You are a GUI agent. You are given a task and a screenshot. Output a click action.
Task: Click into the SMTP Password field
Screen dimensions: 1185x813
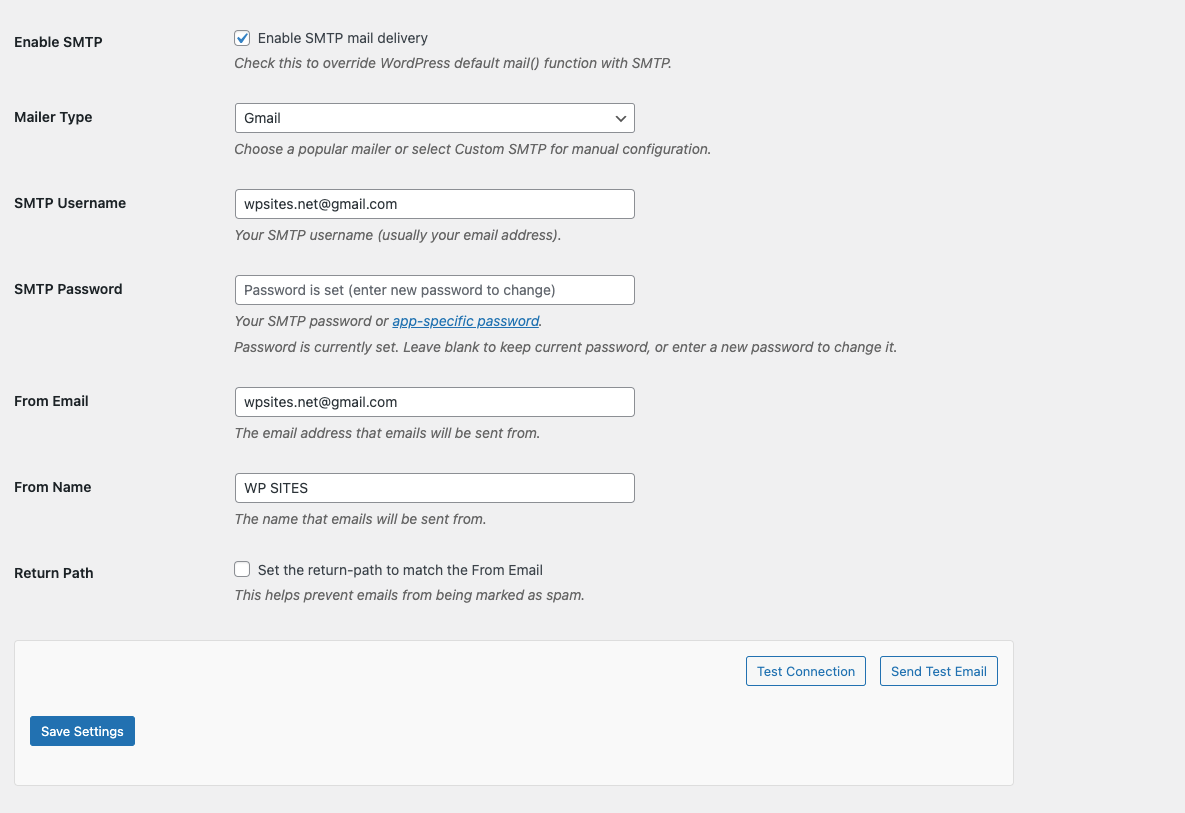coord(434,290)
